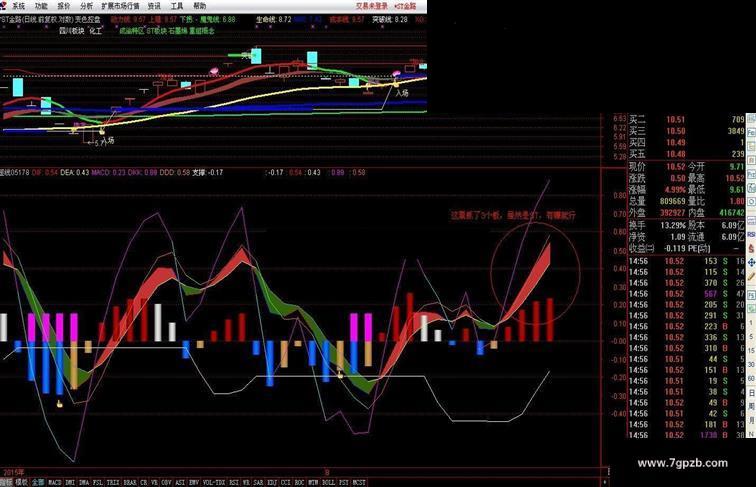The image size is (756, 487).
Task: Click the 交易未登录 login link
Action: (372, 6)
